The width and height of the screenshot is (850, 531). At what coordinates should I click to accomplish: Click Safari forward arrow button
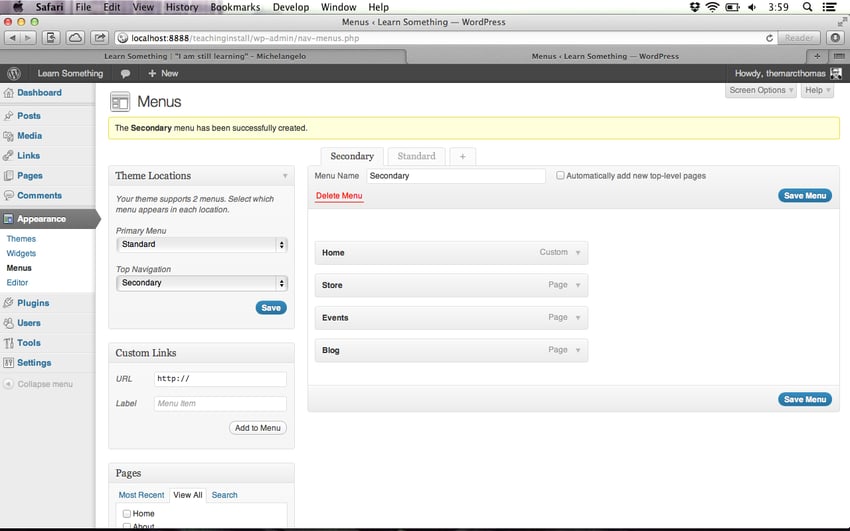pos(28,38)
